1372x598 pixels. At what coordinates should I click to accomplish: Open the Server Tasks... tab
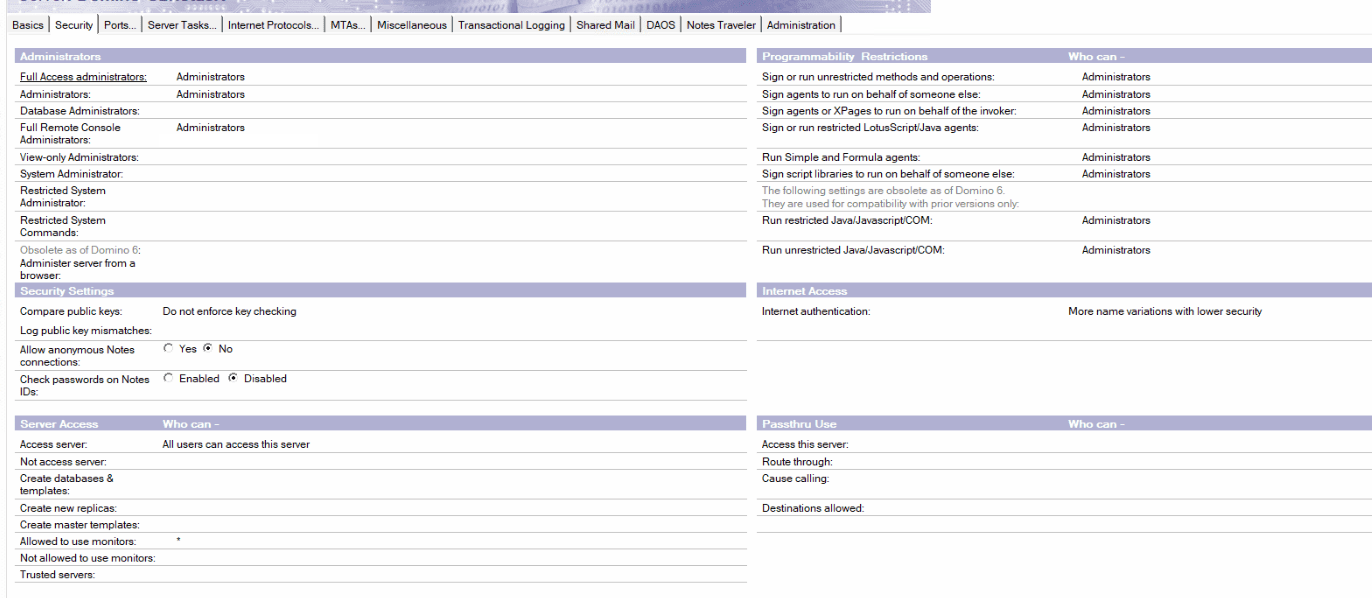[x=182, y=25]
